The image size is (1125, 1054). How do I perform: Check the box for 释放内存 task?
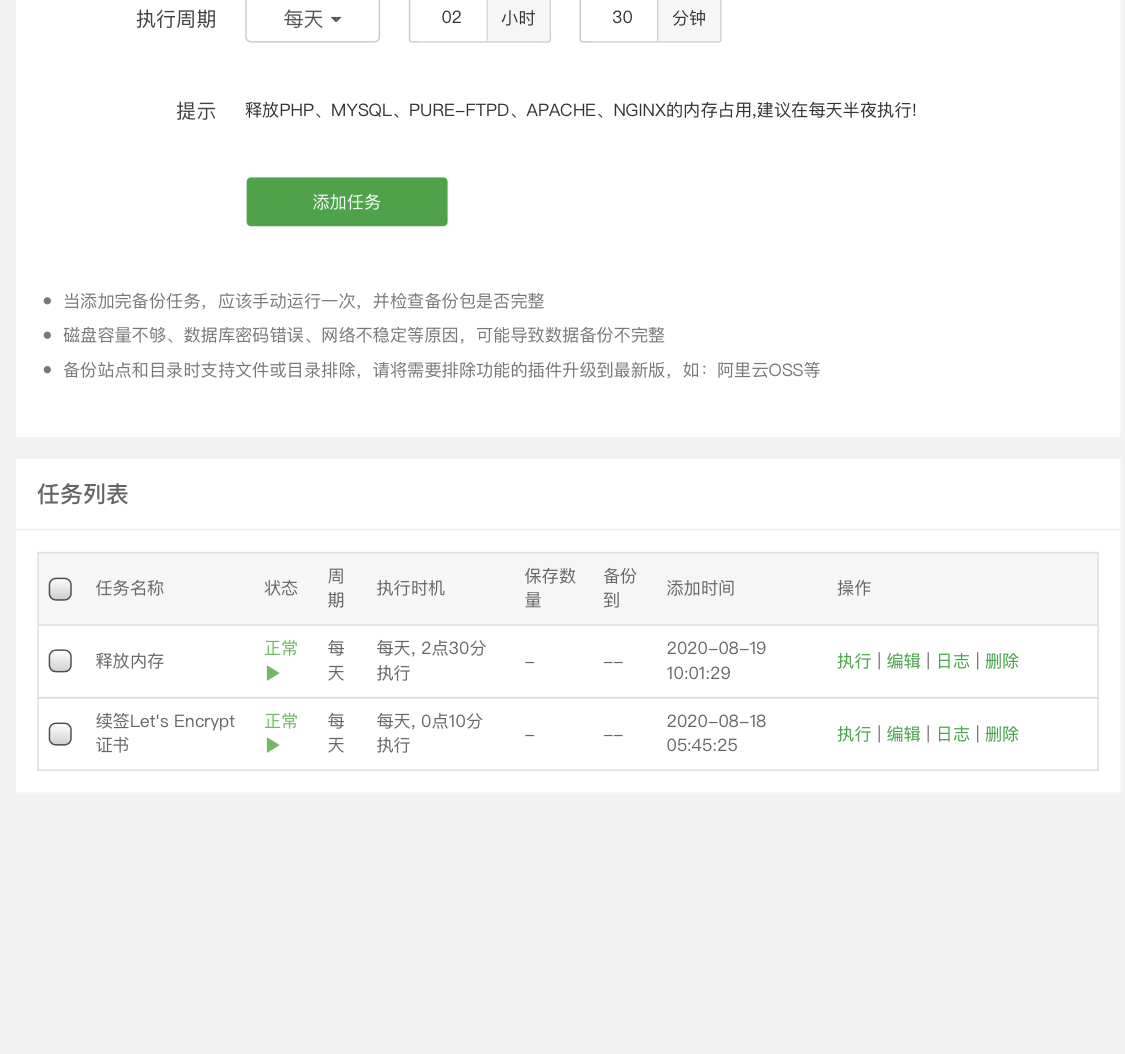60,661
